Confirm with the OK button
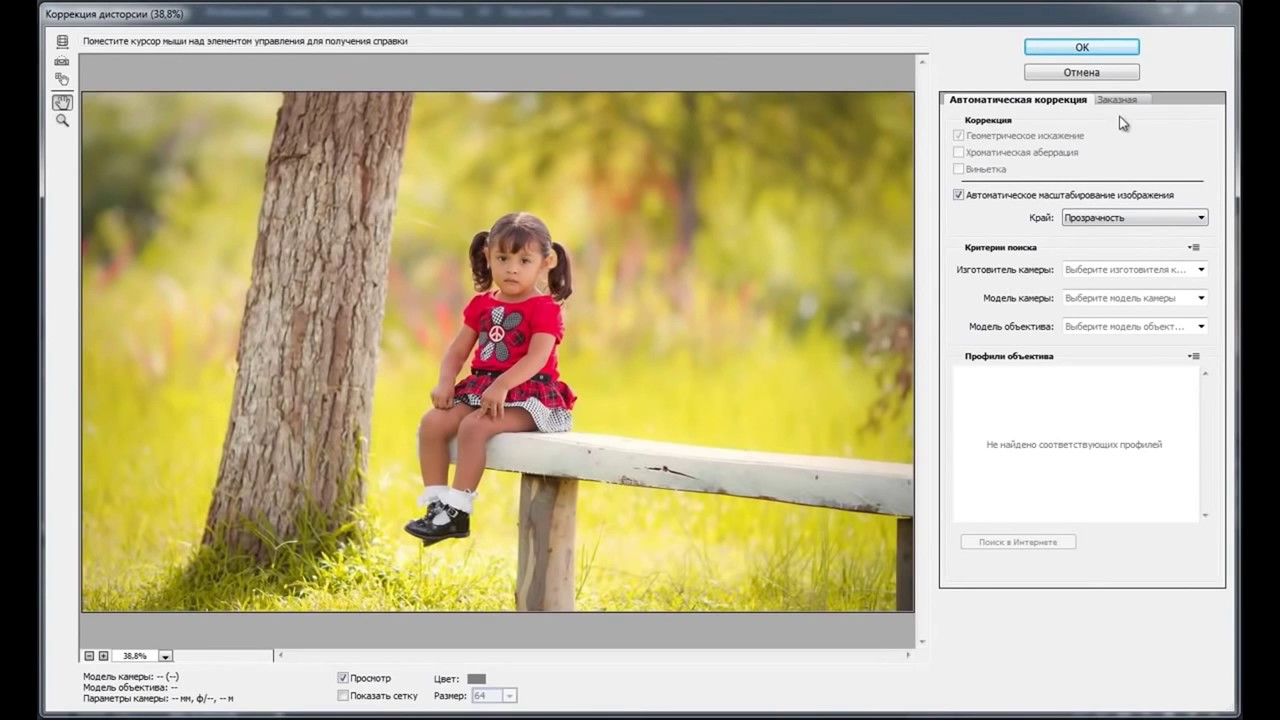 pos(1082,47)
